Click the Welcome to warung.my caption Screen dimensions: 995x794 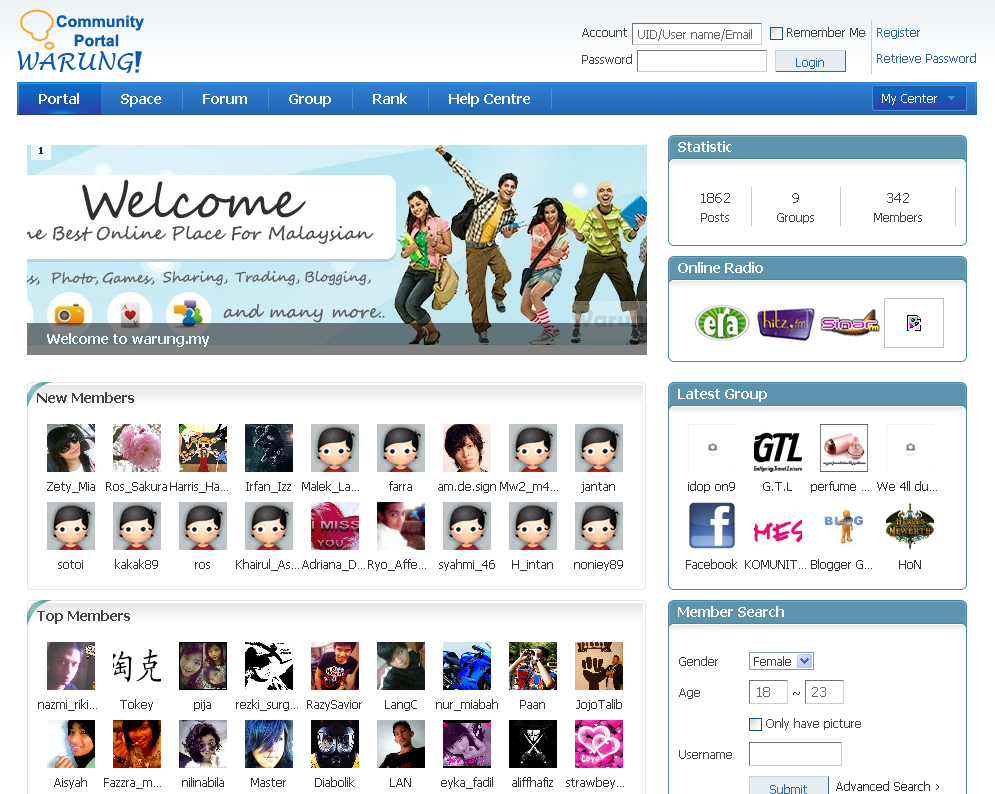[128, 339]
